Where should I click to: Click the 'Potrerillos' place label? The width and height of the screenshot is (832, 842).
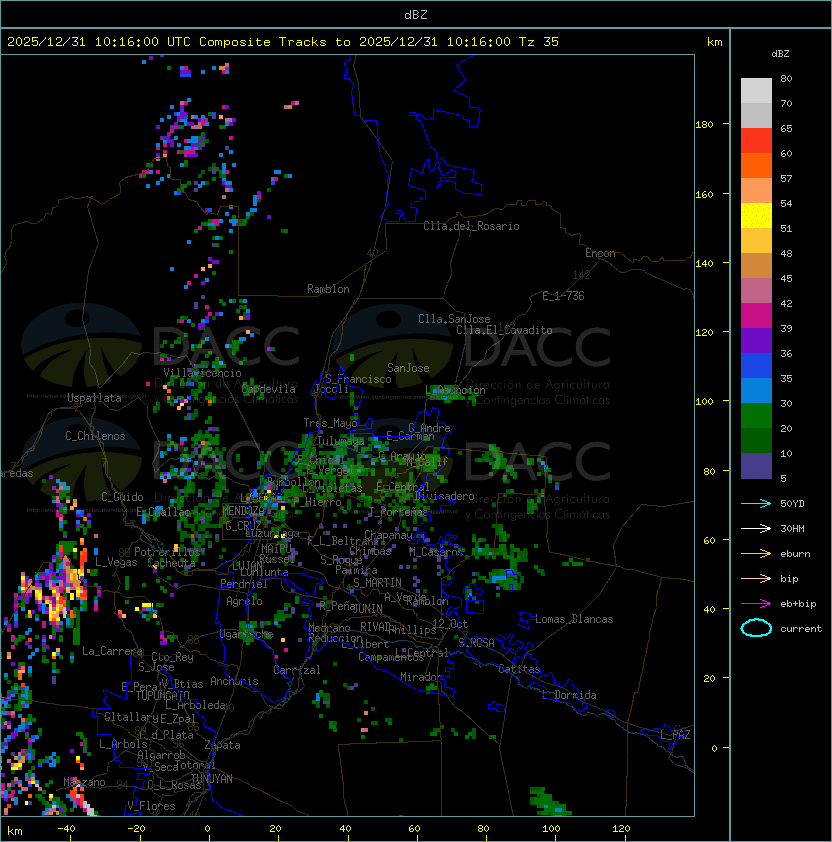167,551
